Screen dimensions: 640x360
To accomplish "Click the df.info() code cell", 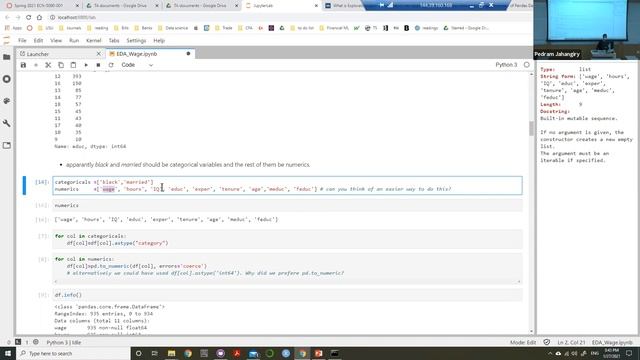I will coord(287,295).
